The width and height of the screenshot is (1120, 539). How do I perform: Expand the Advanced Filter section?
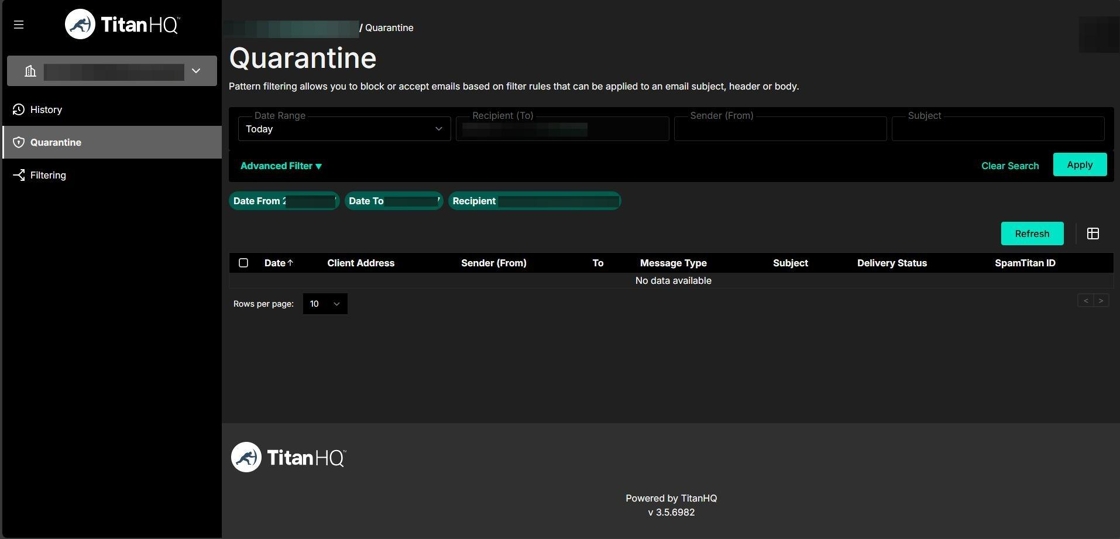click(281, 166)
